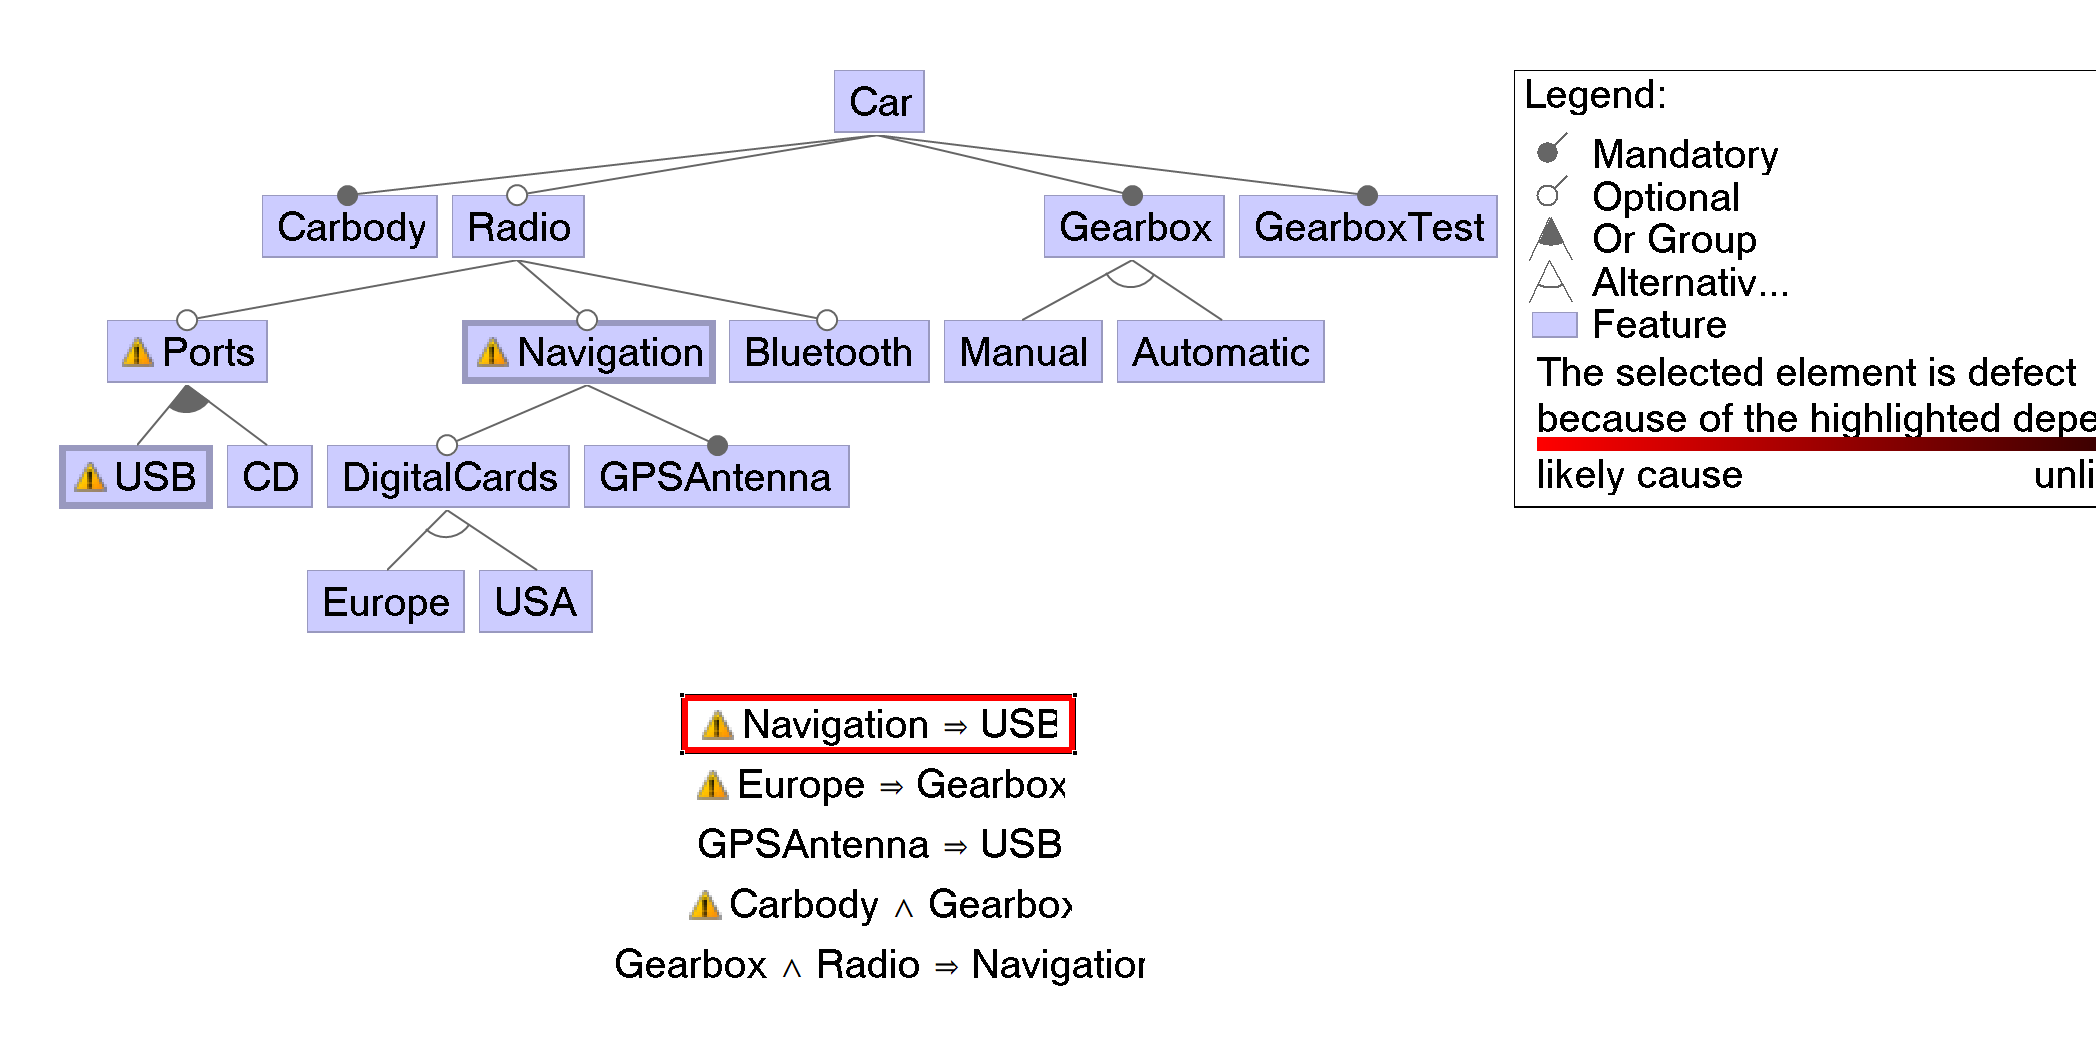The image size is (2096, 1042).
Task: Select the Radio feature box
Action: (x=518, y=226)
